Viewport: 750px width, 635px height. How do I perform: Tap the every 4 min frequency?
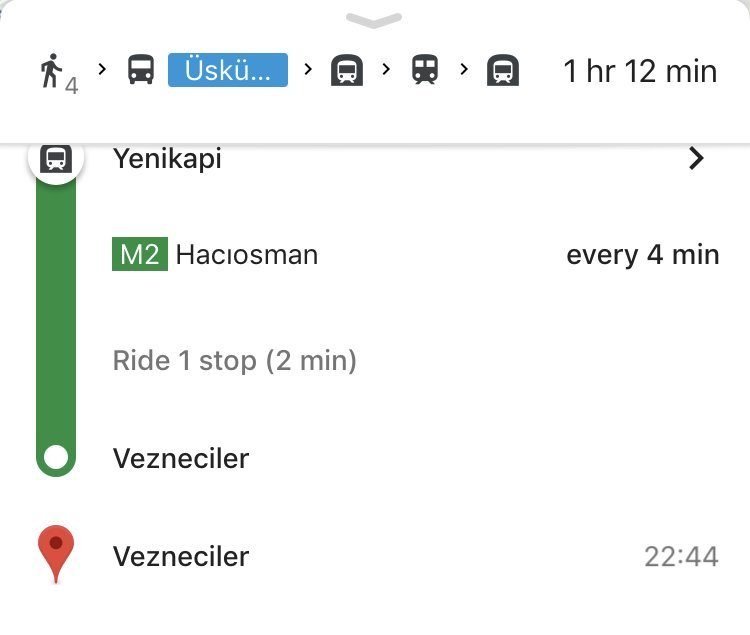point(642,254)
